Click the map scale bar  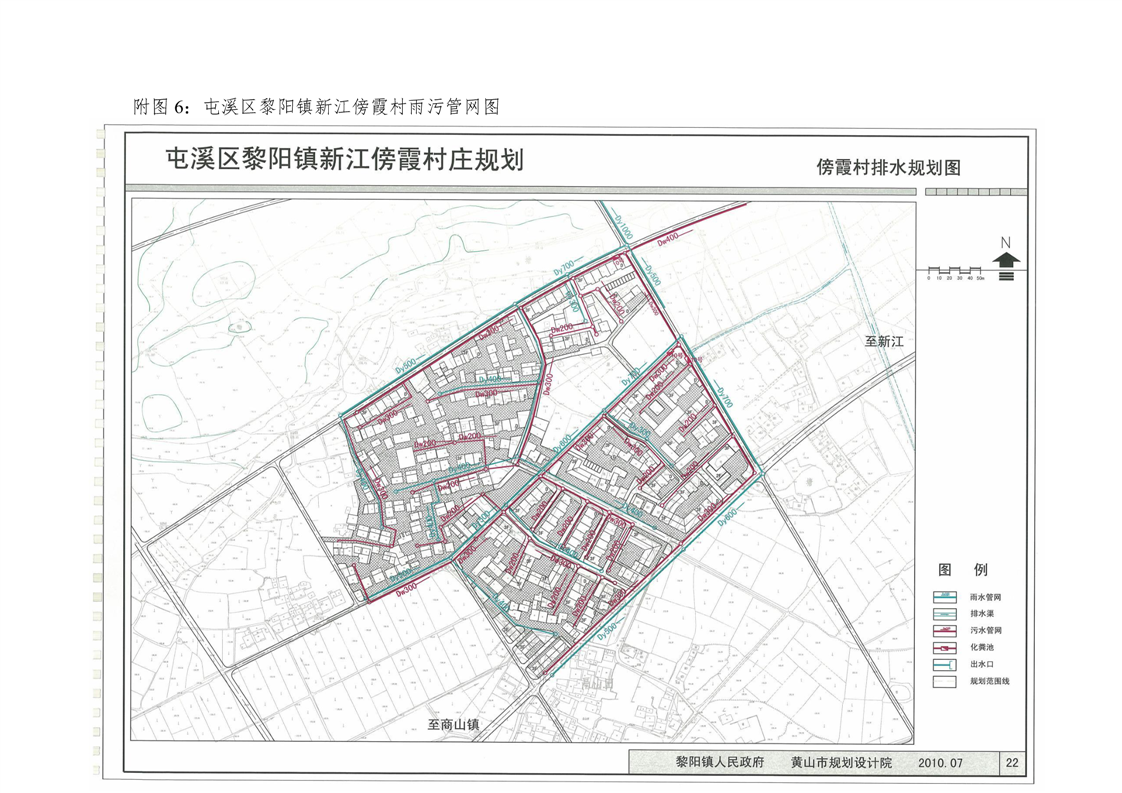pos(955,271)
